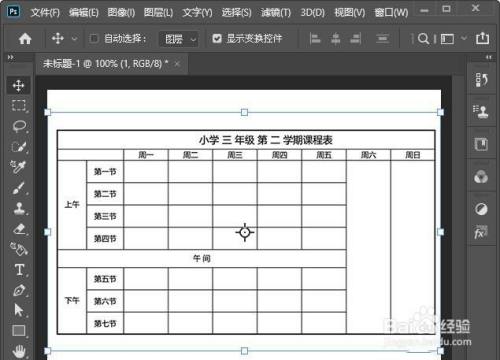The width and height of the screenshot is (500, 360).
Task: Select the Type tool
Action: click(19, 270)
